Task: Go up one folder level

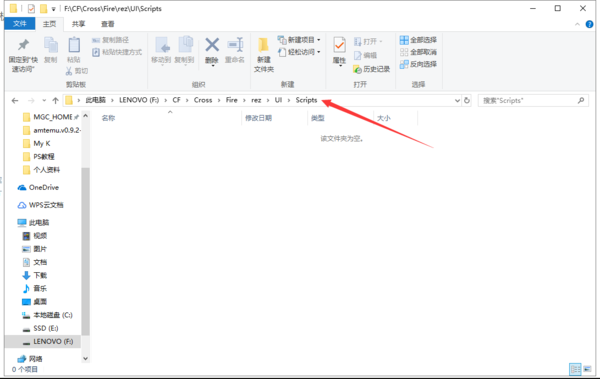Action: 55,100
